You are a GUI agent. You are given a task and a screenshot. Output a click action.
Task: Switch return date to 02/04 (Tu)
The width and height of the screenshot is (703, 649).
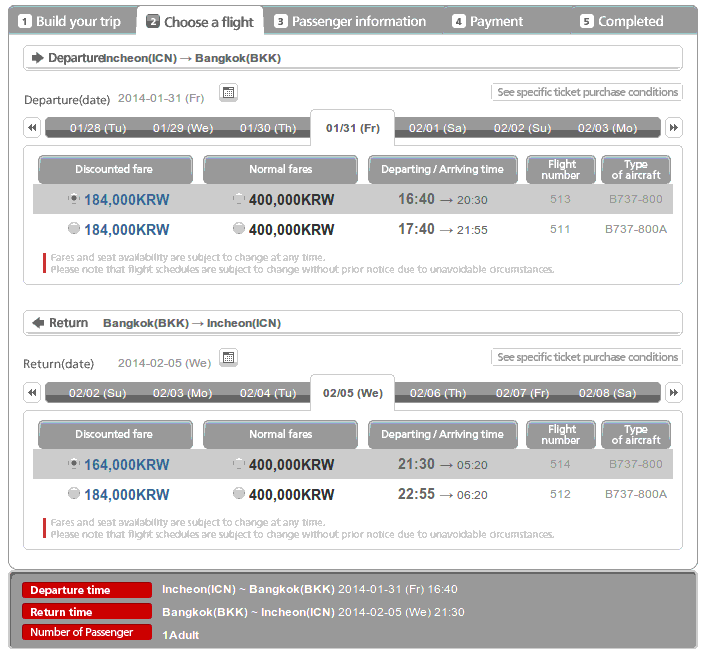click(268, 393)
